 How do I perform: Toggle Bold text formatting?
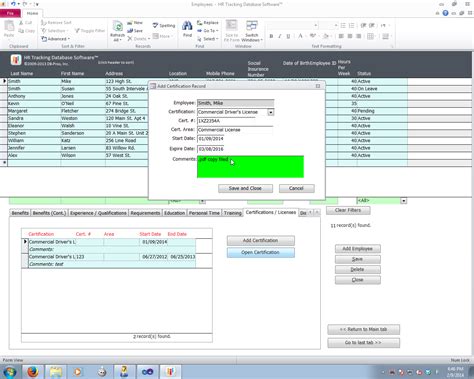[271, 36]
